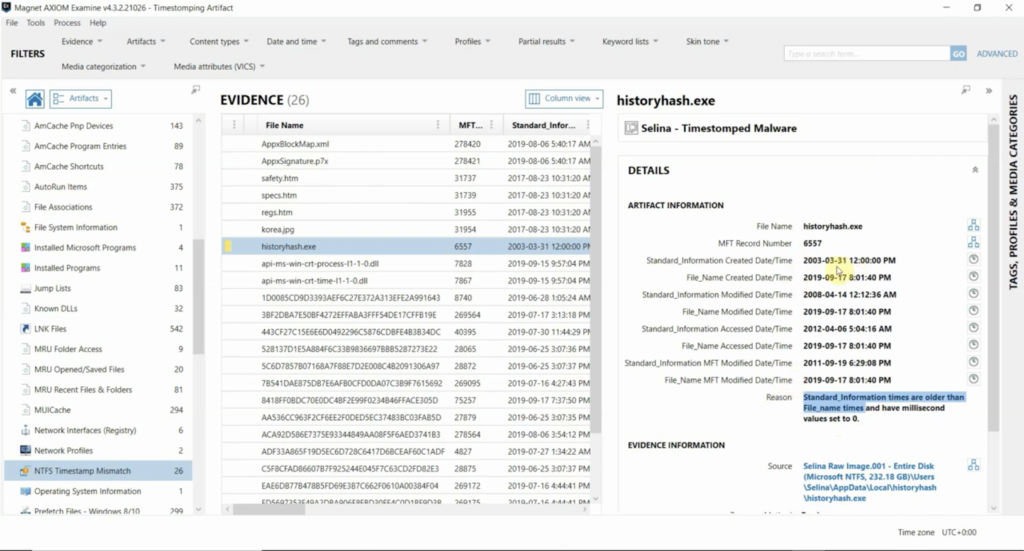Open MFT column options handle
The width and height of the screenshot is (1024, 551).
pyautogui.click(x=491, y=125)
